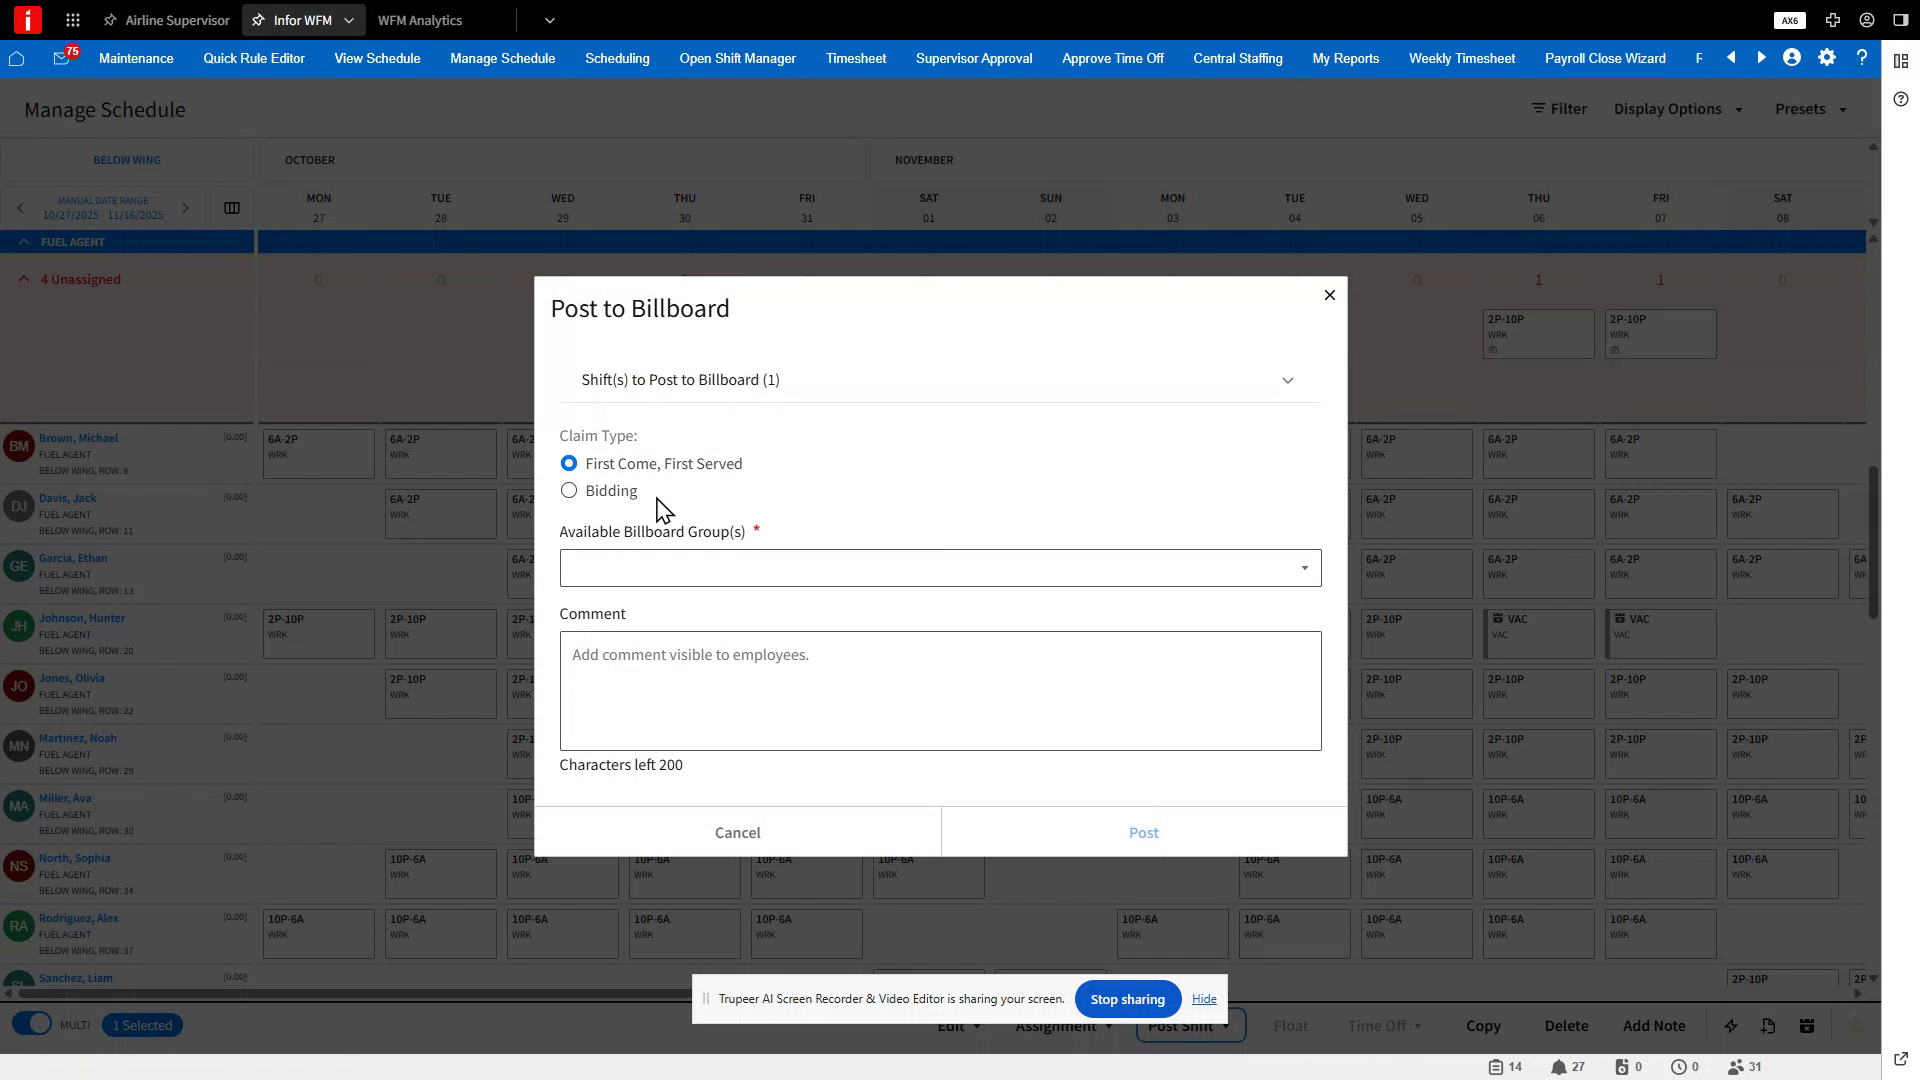Click the user profile icon in header
The width and height of the screenshot is (1920, 1080).
pos(1791,58)
